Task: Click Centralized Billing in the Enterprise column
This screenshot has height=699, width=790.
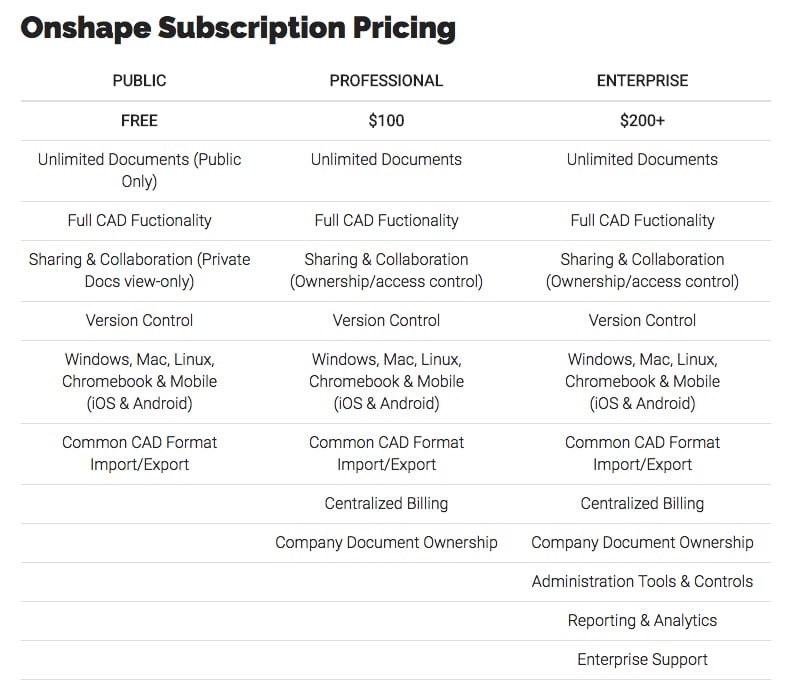Action: (642, 503)
